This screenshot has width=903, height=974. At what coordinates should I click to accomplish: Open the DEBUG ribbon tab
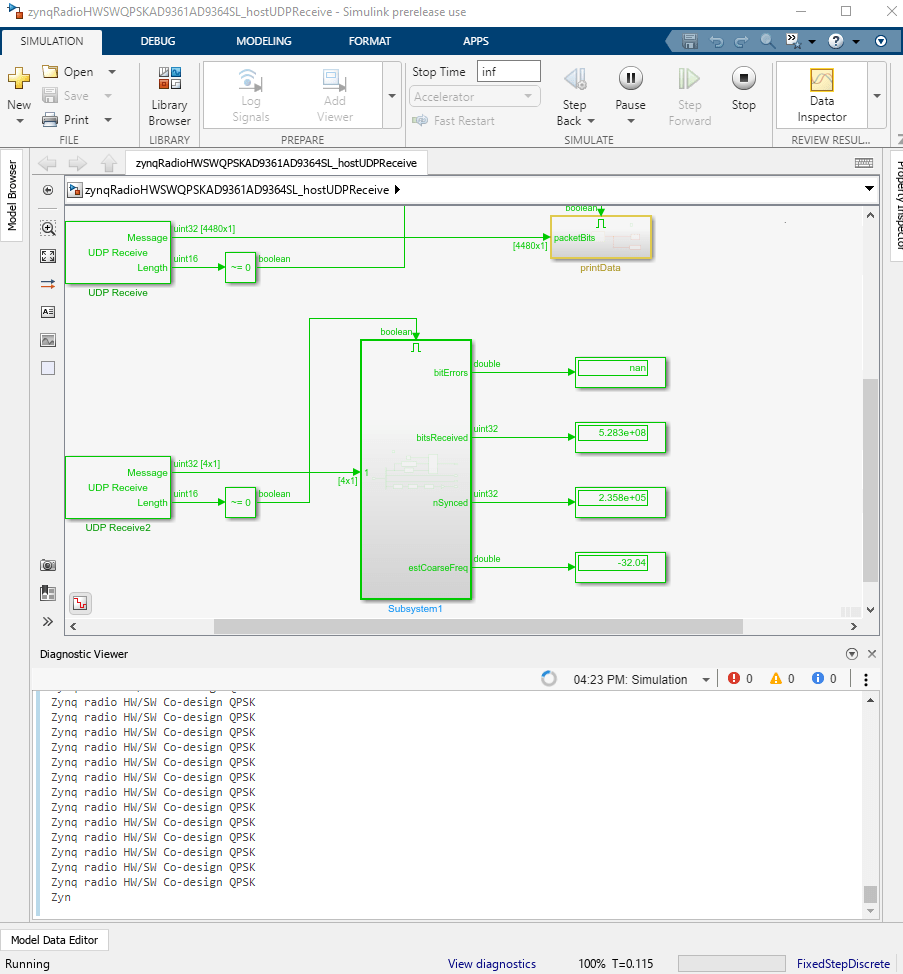pos(158,41)
